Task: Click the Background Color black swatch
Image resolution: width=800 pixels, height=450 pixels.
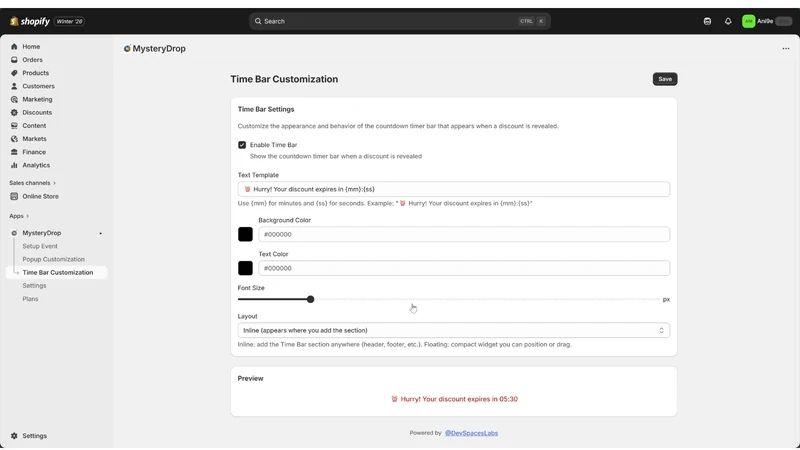Action: 245,234
